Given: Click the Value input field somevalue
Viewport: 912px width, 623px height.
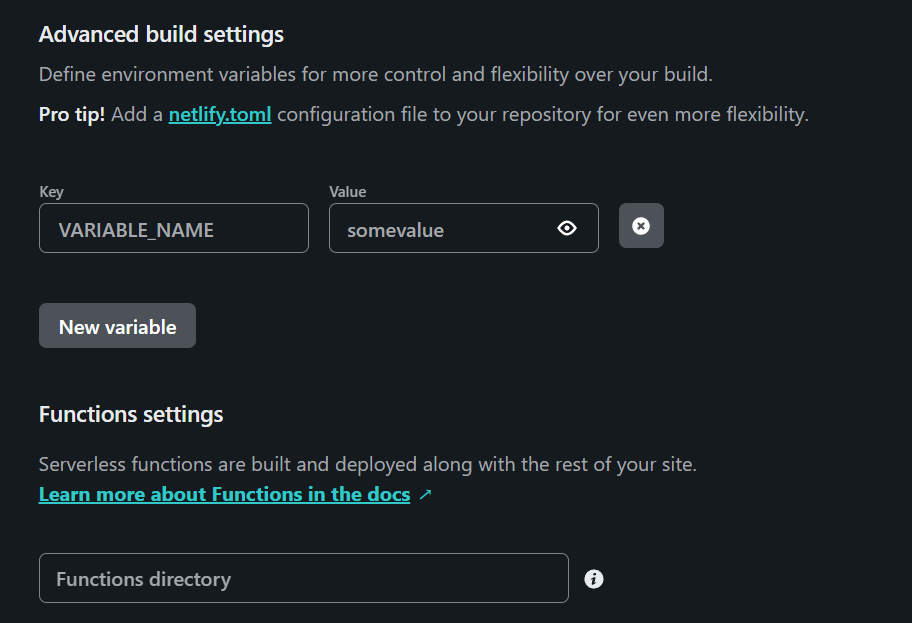Looking at the screenshot, I should click(x=464, y=228).
